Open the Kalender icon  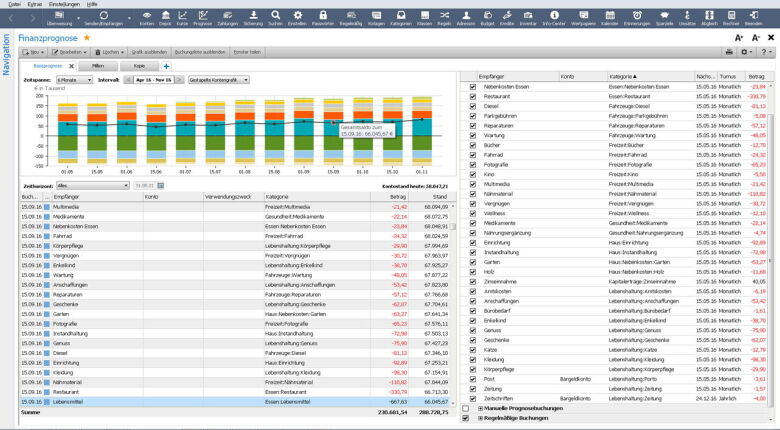pyautogui.click(x=610, y=17)
